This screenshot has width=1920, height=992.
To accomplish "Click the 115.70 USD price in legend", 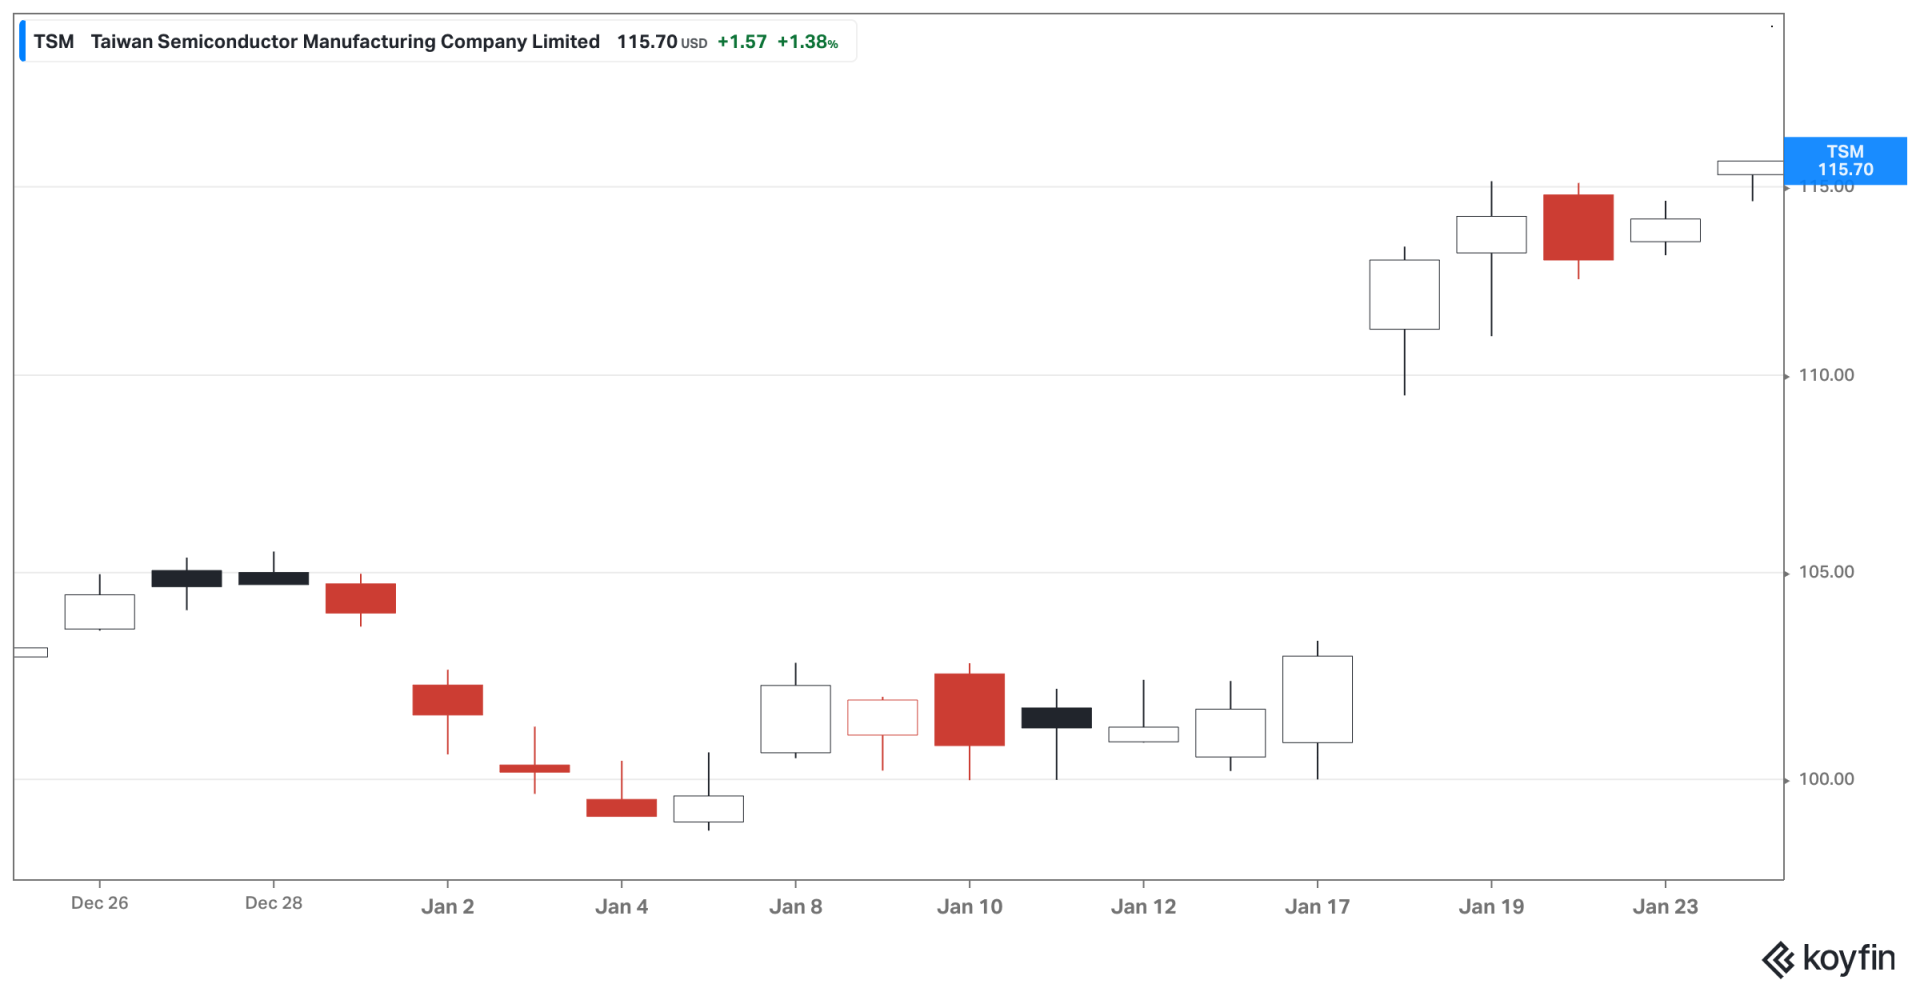I will coord(661,42).
